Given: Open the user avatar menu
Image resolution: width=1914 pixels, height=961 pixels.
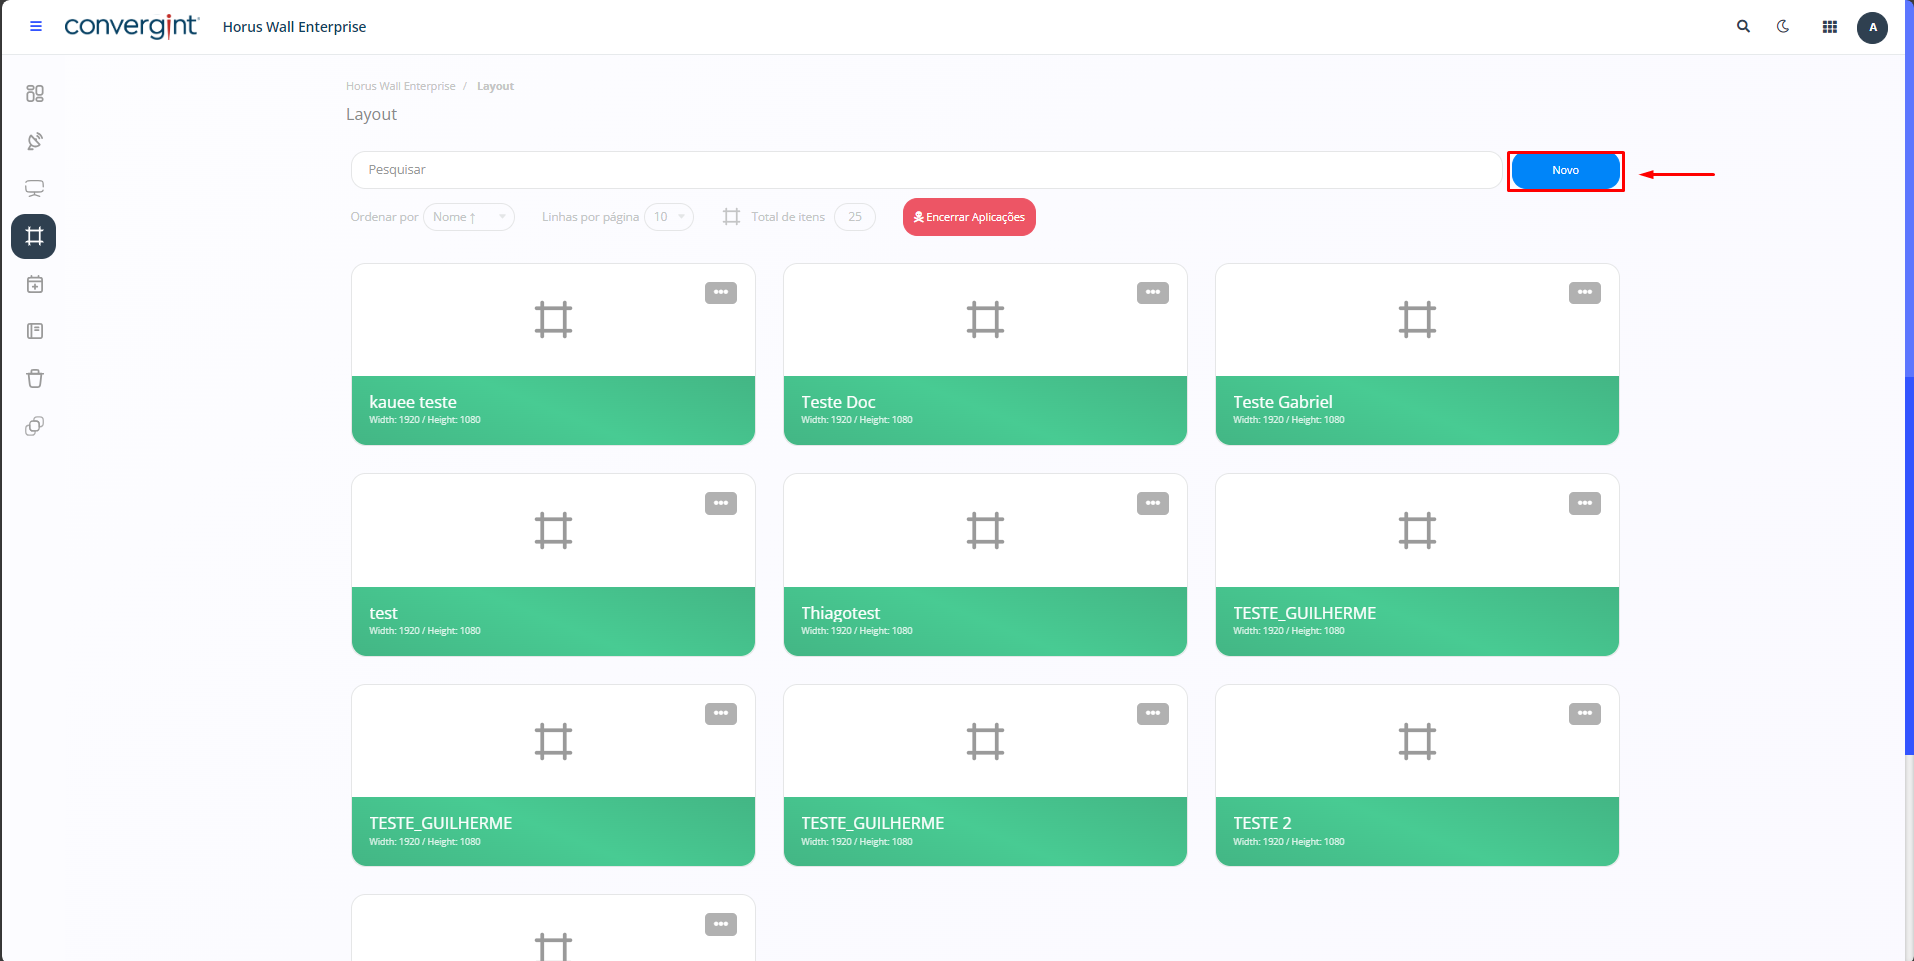Looking at the screenshot, I should pos(1872,28).
